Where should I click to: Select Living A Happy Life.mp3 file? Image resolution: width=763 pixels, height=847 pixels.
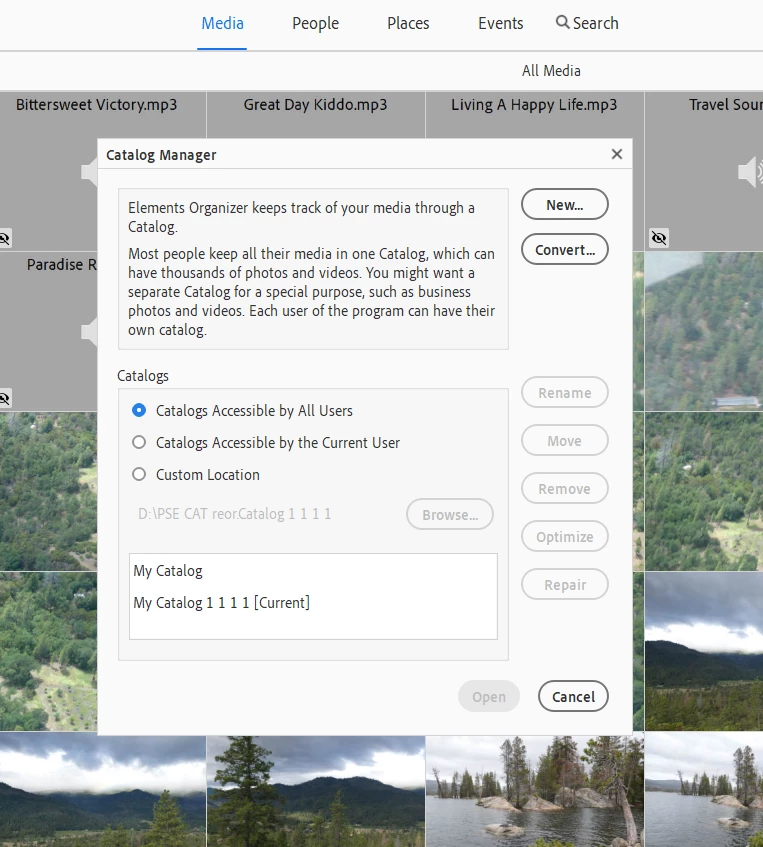[x=534, y=104]
